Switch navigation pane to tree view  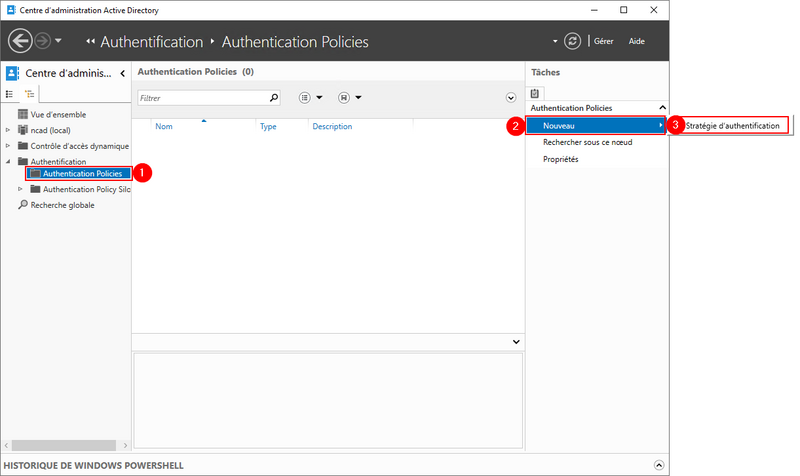pyautogui.click(x=29, y=94)
